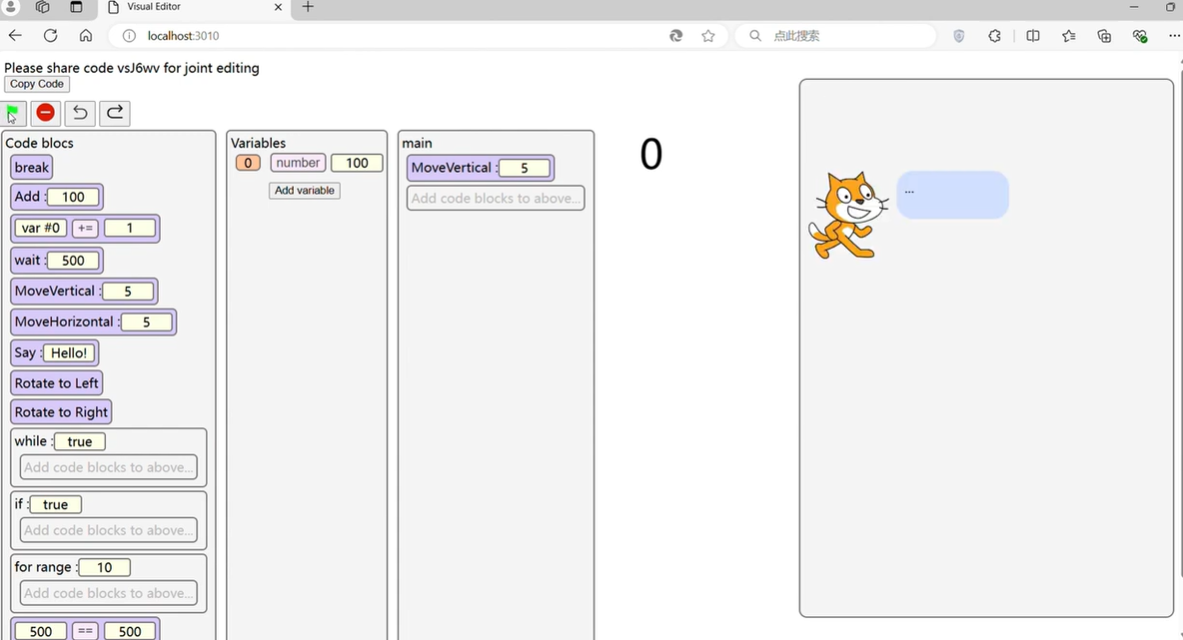Undo the last edit
The height and width of the screenshot is (640, 1183).
coord(80,113)
